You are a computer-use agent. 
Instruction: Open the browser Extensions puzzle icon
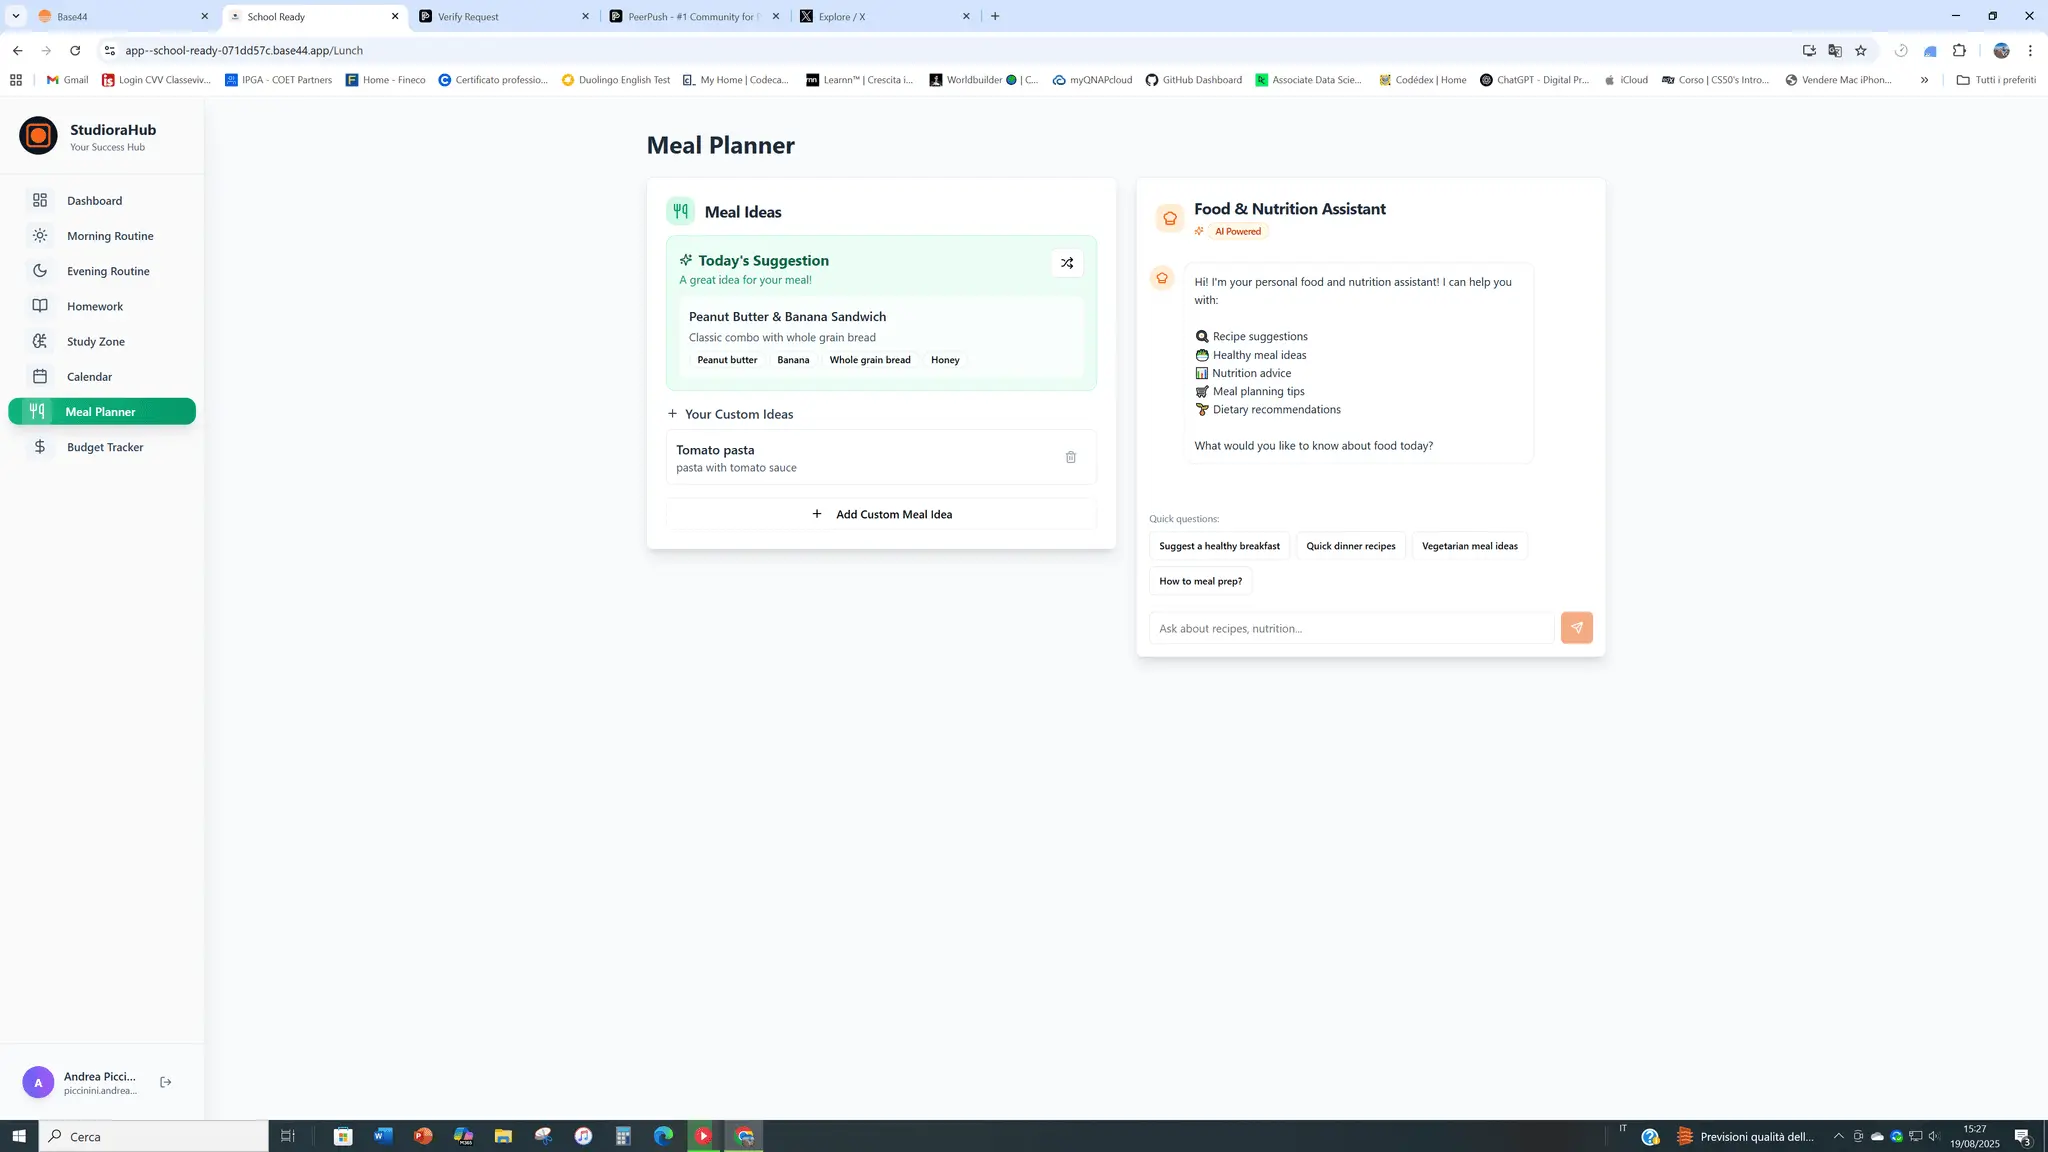pyautogui.click(x=1959, y=50)
